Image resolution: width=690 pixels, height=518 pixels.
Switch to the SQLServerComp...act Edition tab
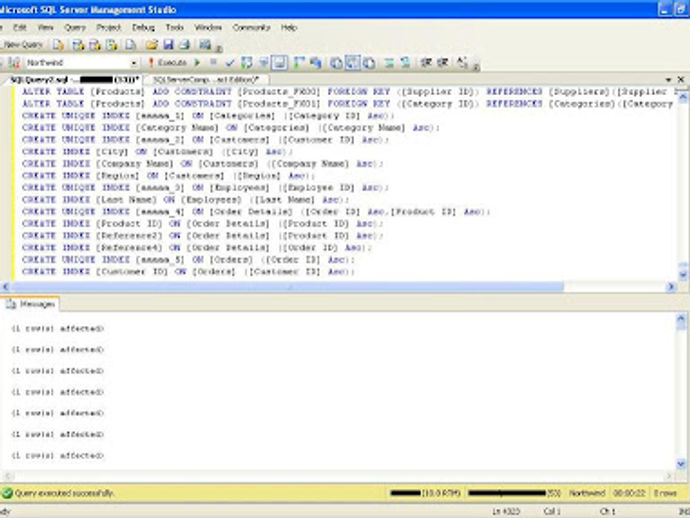[206, 80]
